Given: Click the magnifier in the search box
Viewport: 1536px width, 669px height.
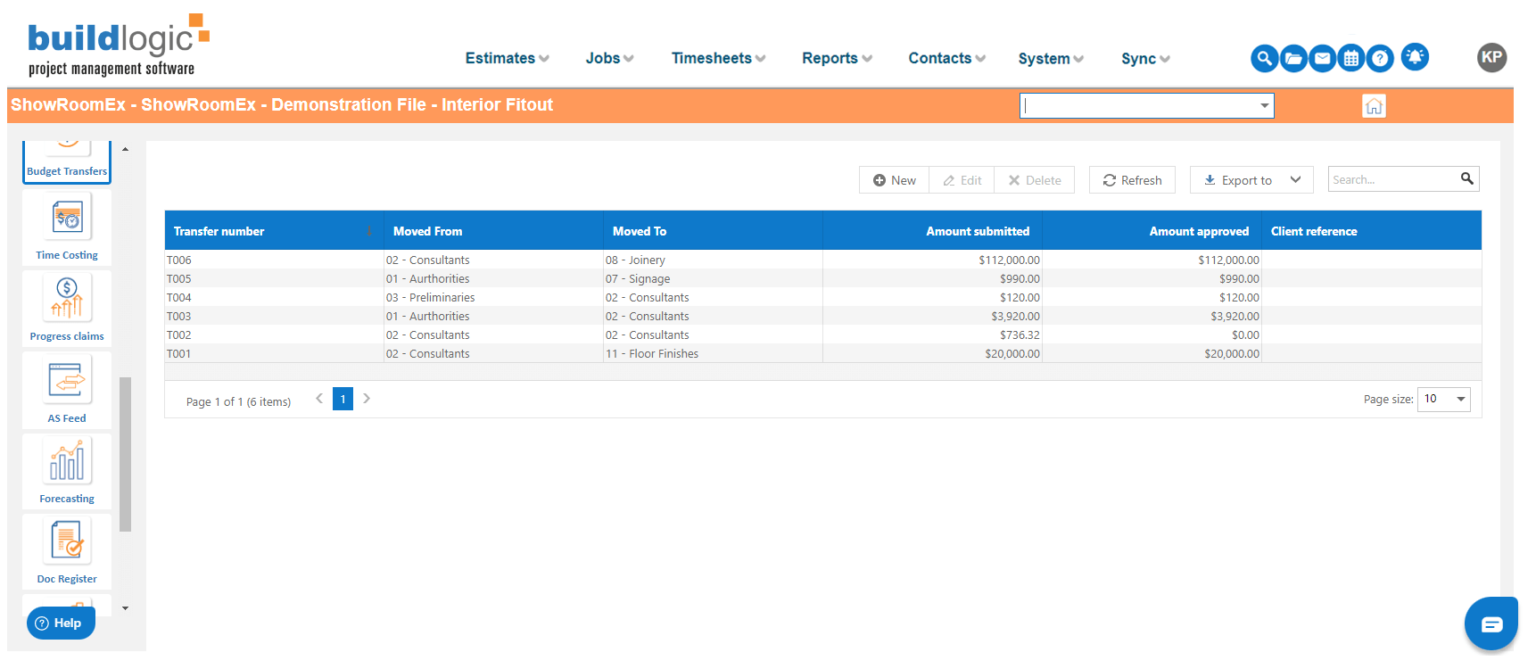Looking at the screenshot, I should click(1467, 179).
